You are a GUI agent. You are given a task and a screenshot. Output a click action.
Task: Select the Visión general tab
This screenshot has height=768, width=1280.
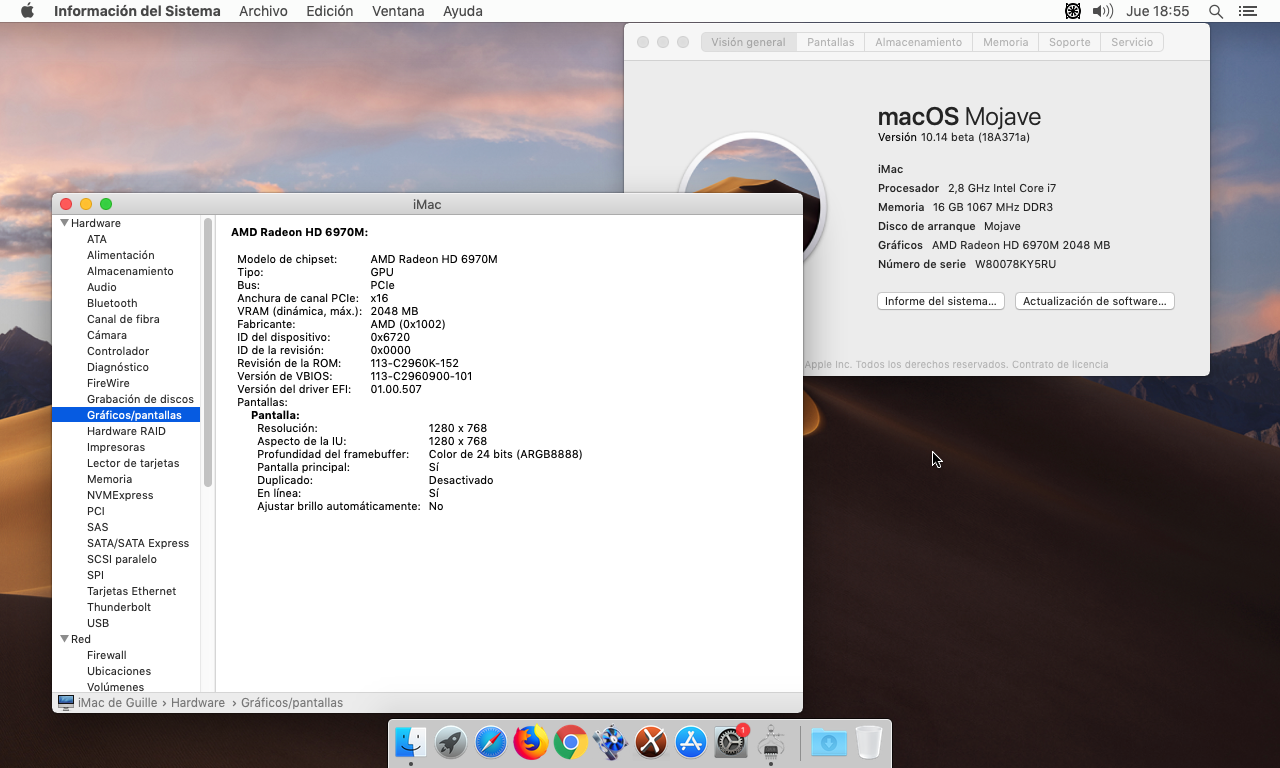click(748, 42)
